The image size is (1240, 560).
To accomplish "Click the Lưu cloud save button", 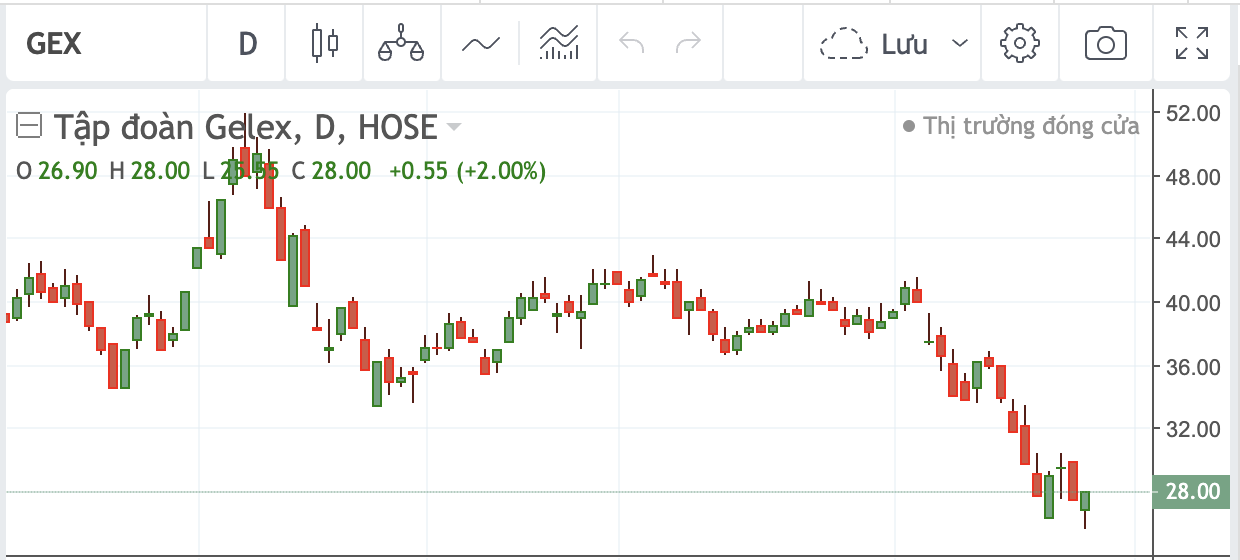I will coord(872,44).
